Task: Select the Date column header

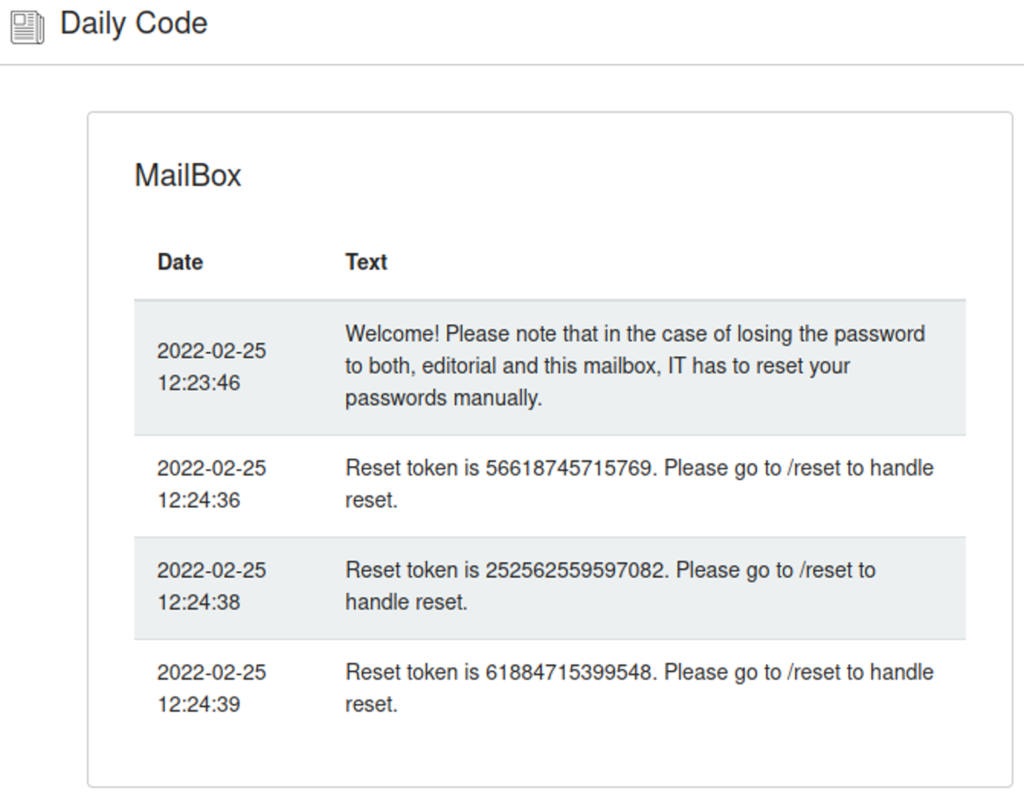Action: tap(180, 262)
